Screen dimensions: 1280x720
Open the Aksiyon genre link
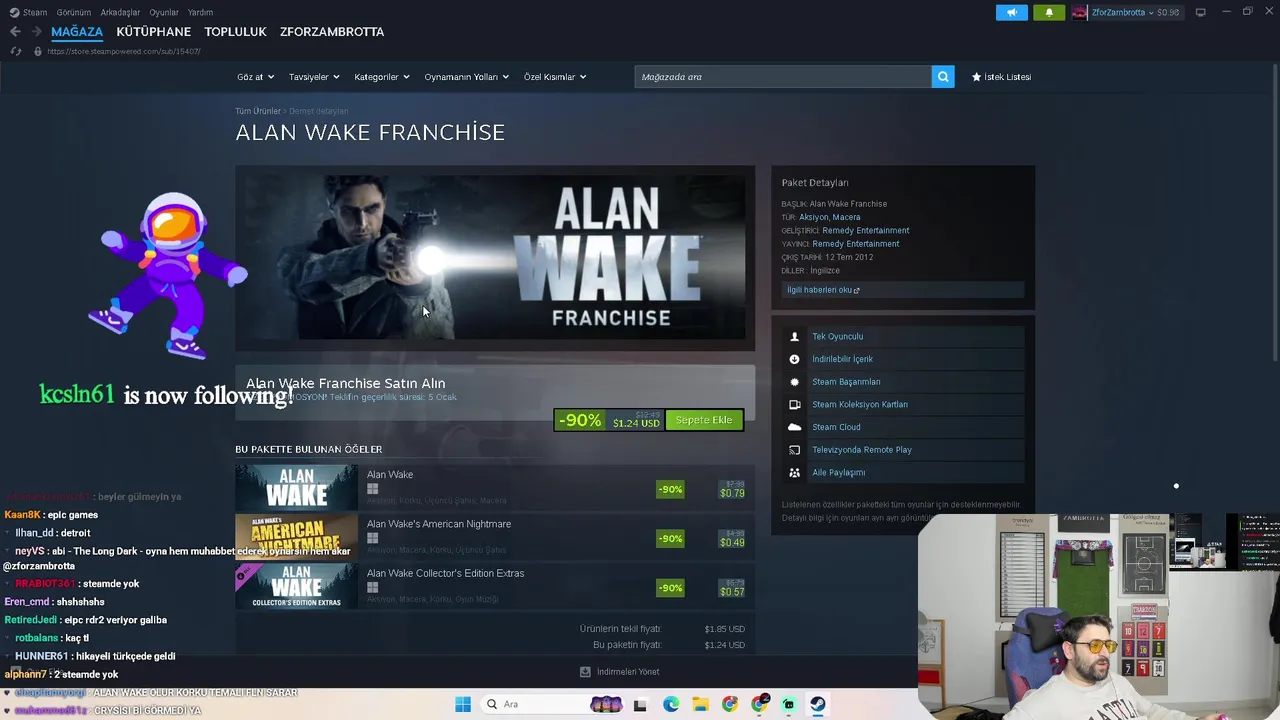pyautogui.click(x=812, y=217)
